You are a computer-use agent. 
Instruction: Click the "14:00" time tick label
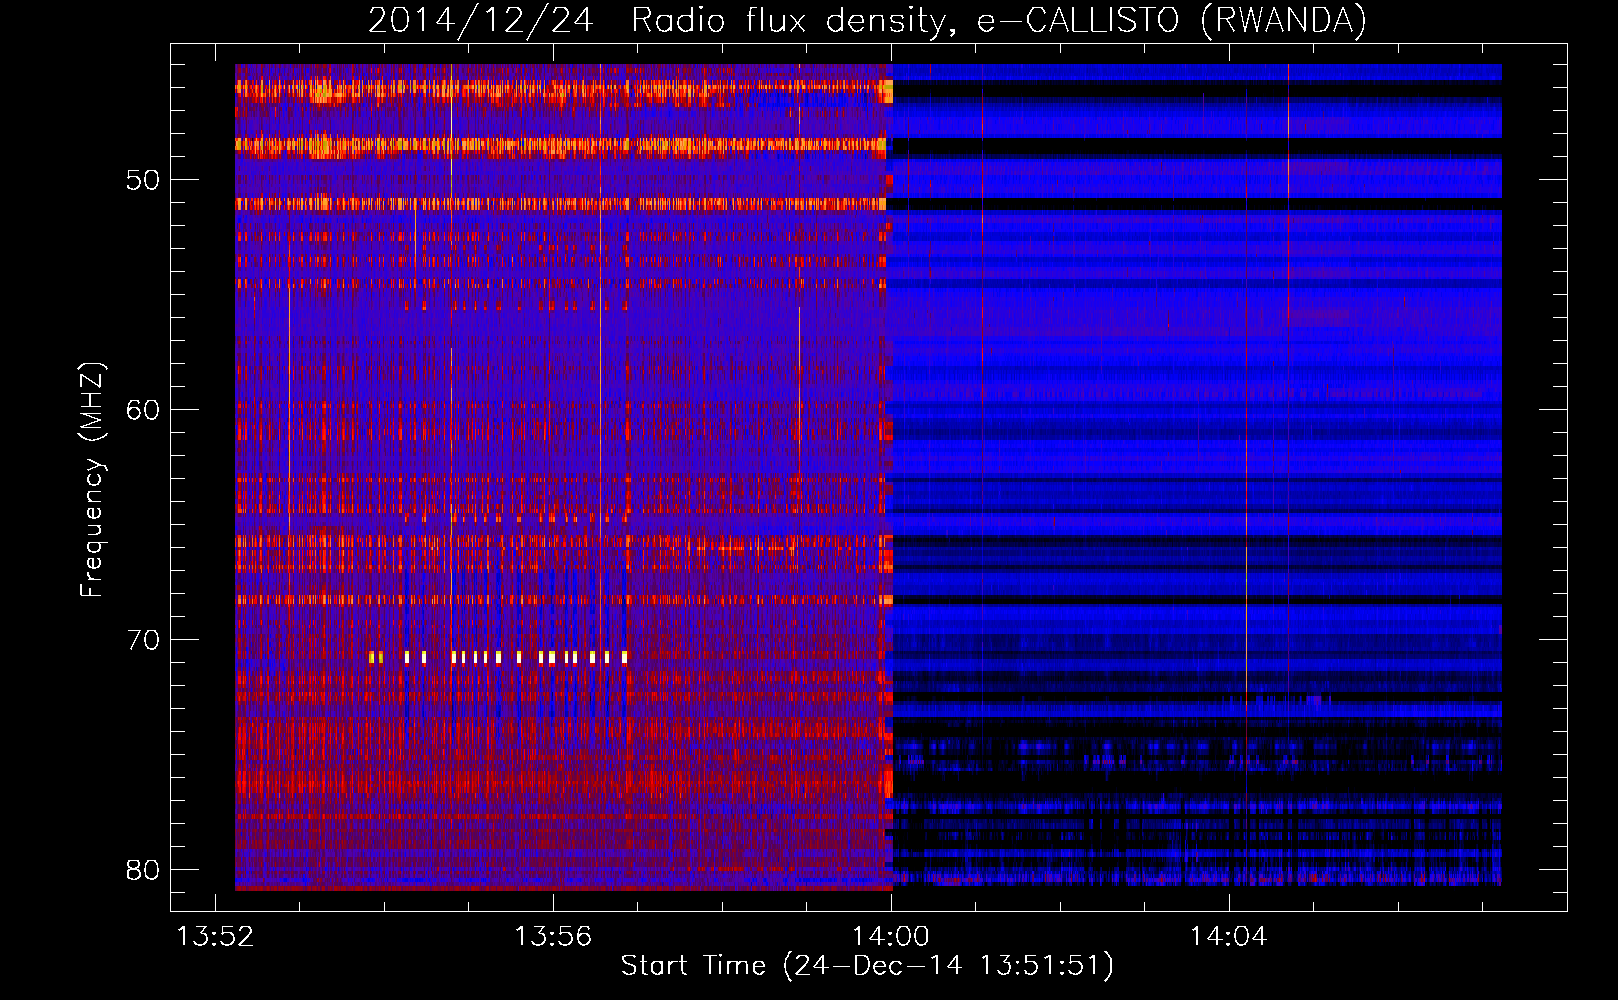coord(890,937)
